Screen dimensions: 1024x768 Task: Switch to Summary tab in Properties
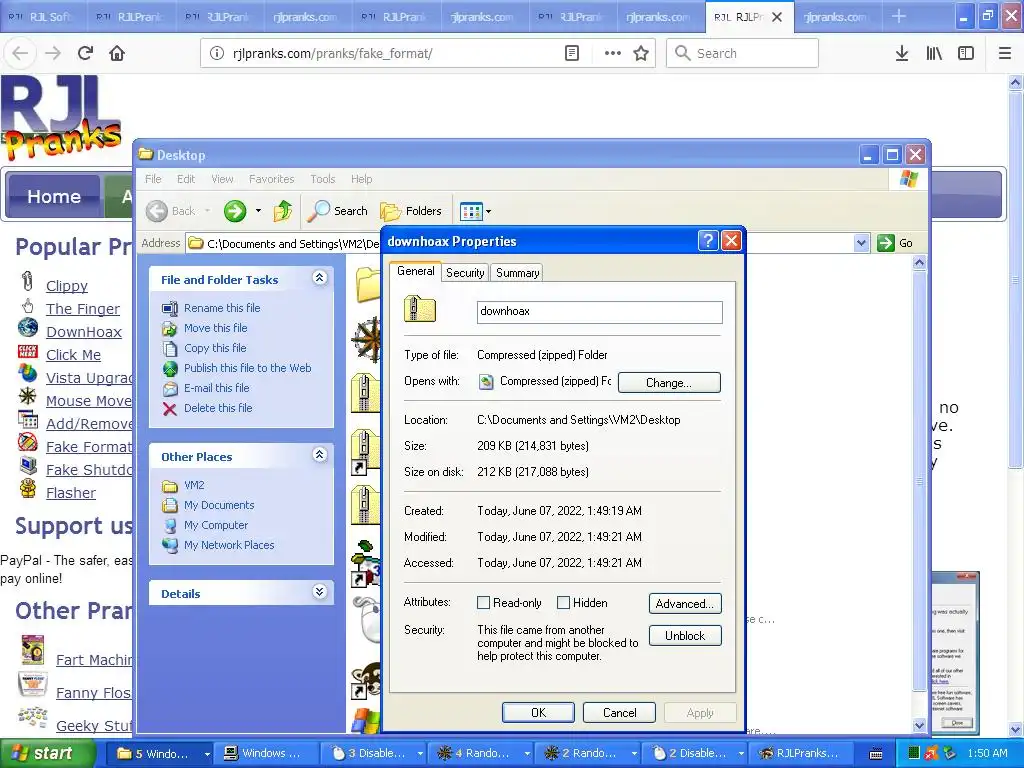tap(517, 273)
